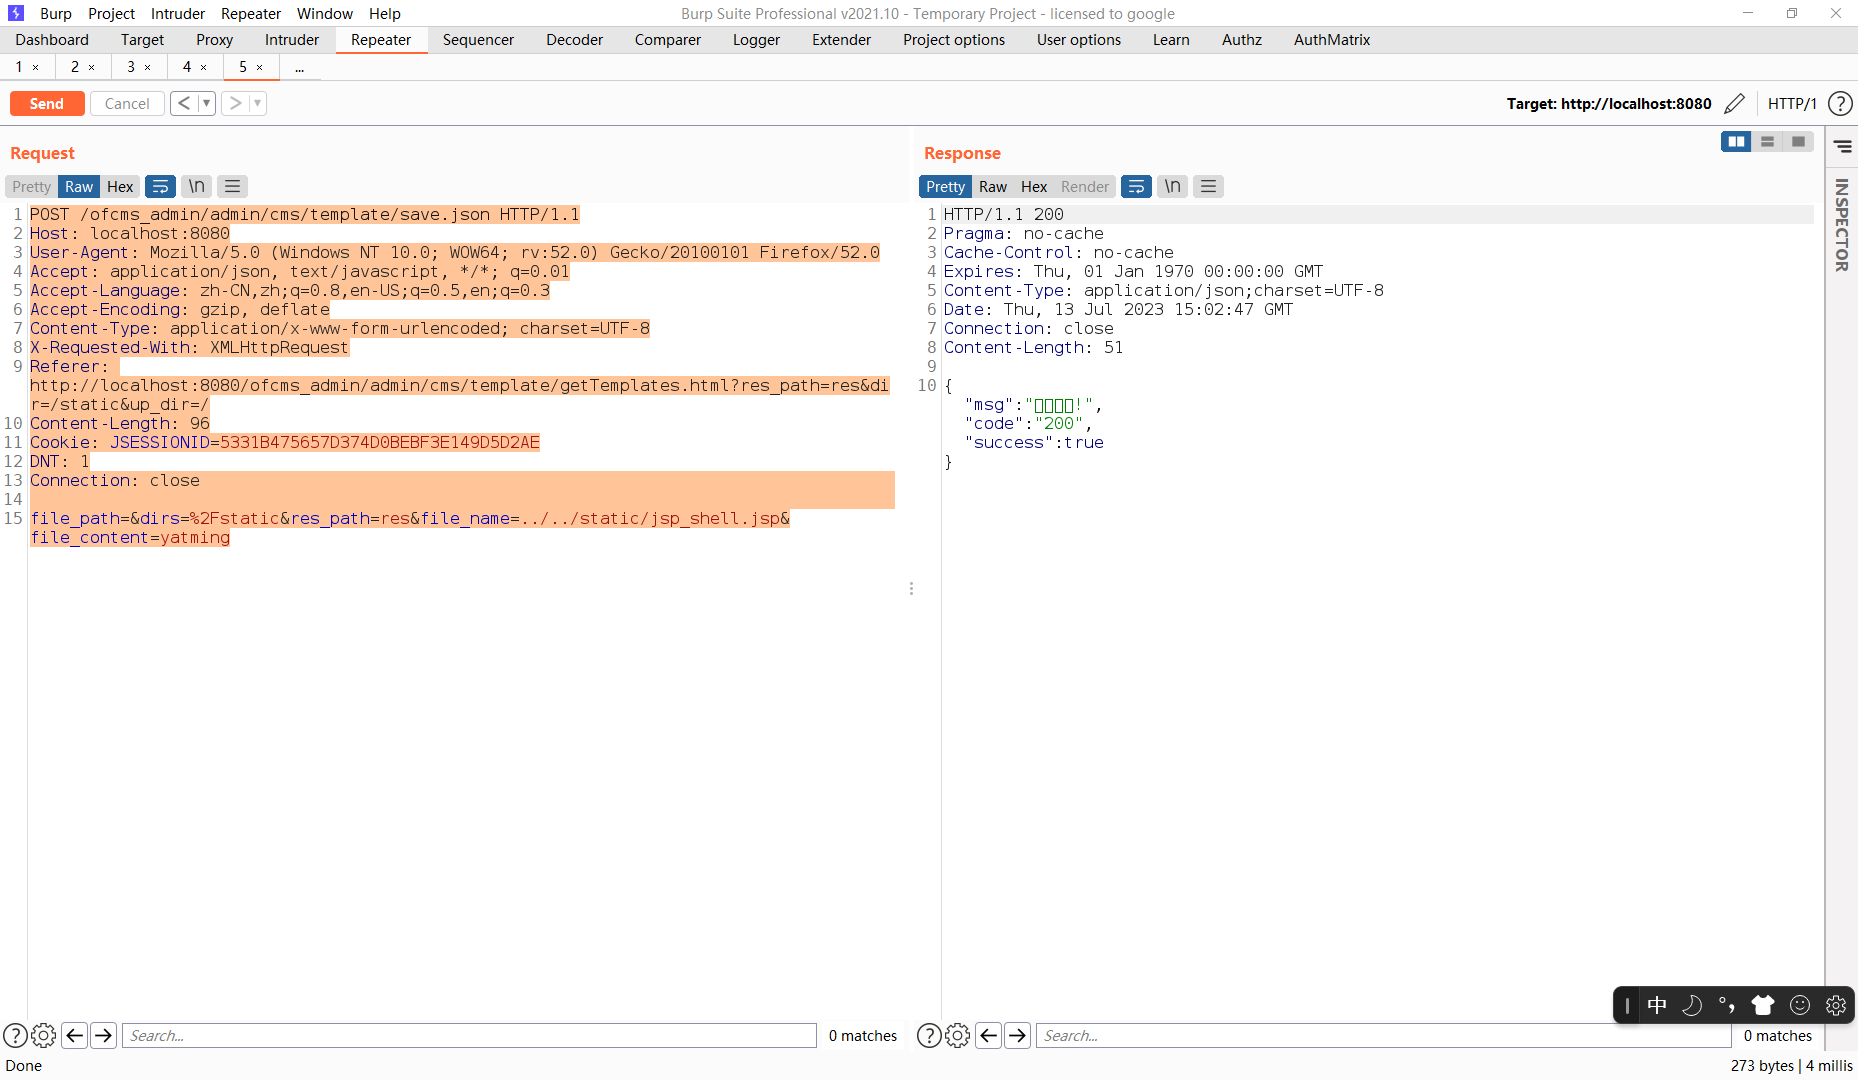Image resolution: width=1858 pixels, height=1080 pixels.
Task: Switch to the Decoder tab
Action: [574, 40]
